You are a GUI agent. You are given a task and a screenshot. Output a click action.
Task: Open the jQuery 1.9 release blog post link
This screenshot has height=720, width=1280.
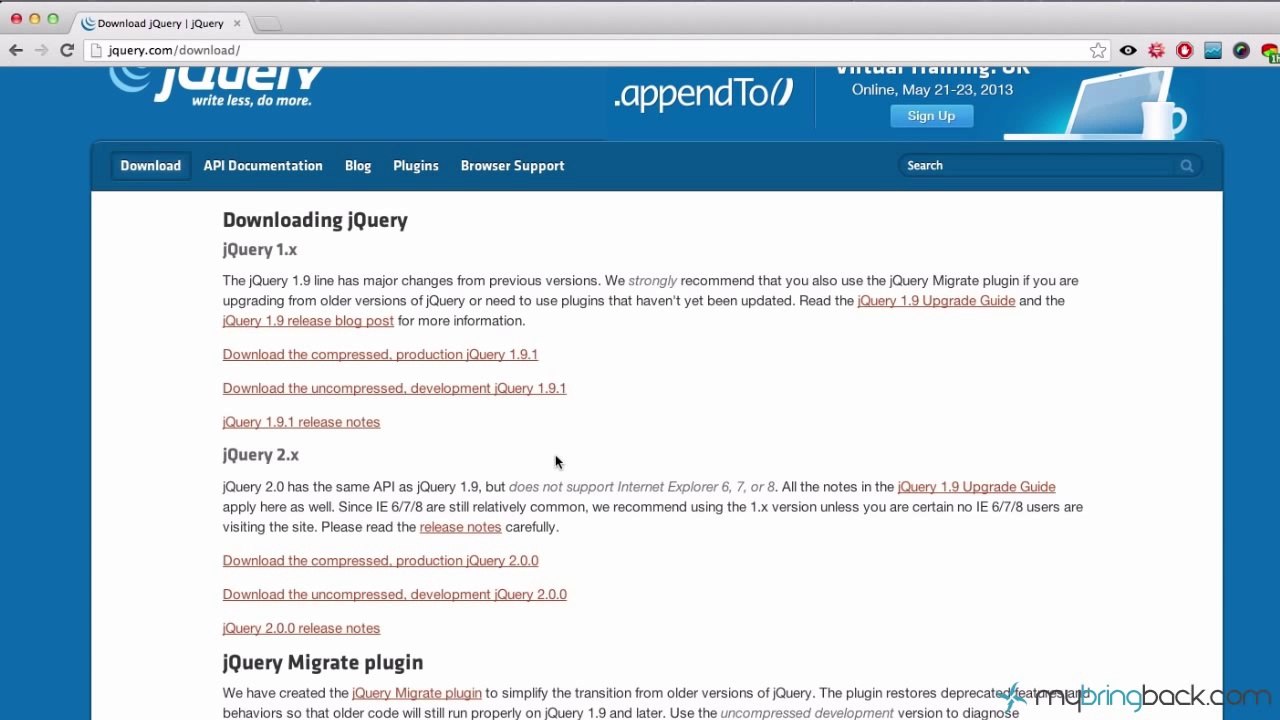308,321
